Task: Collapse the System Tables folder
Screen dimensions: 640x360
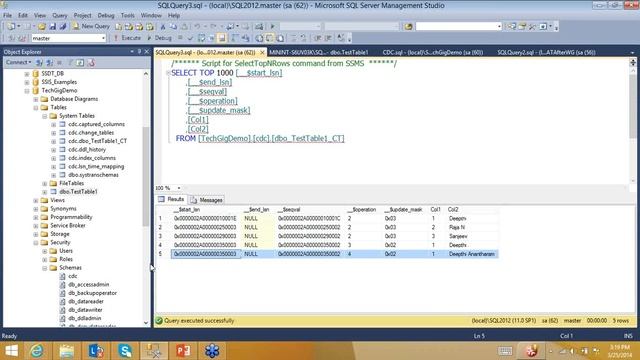Action: coord(44,116)
